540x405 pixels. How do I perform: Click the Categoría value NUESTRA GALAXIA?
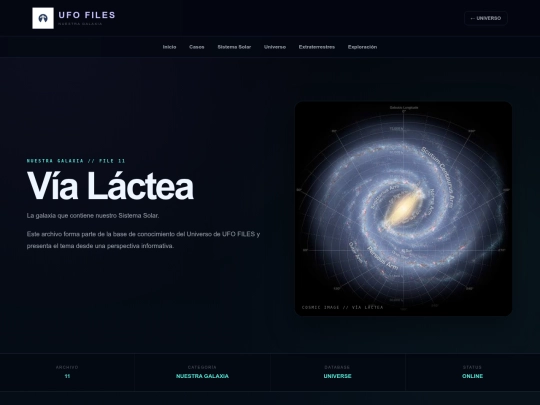point(202,376)
